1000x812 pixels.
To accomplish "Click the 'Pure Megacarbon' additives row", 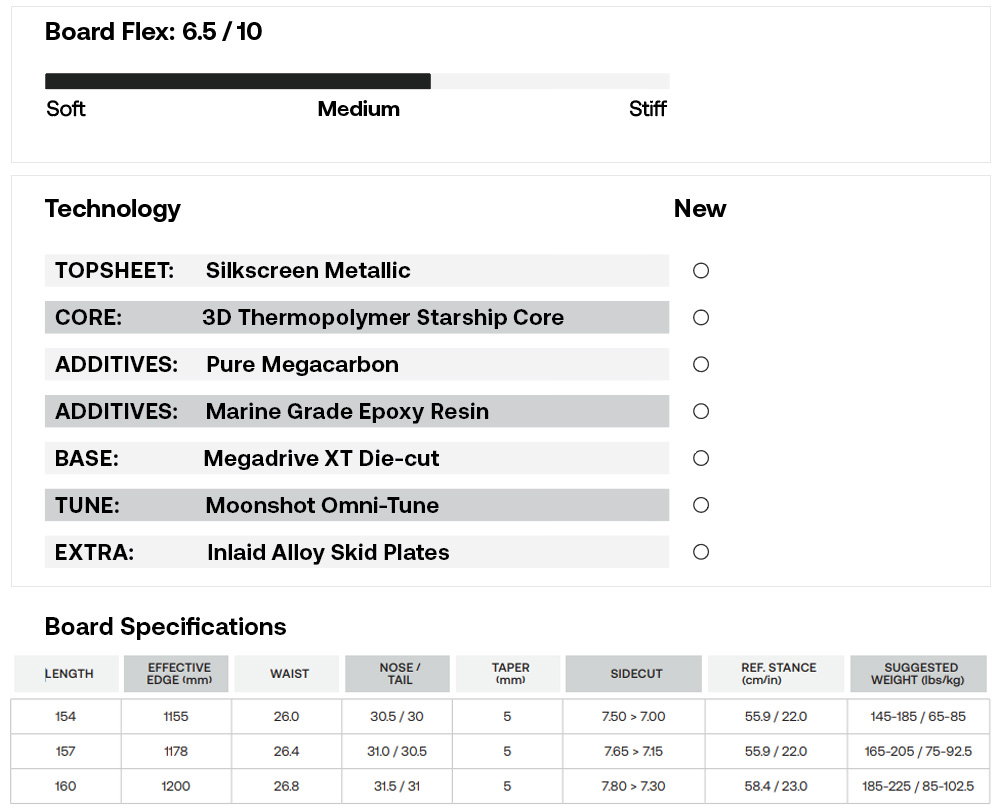I will pyautogui.click(x=357, y=364).
